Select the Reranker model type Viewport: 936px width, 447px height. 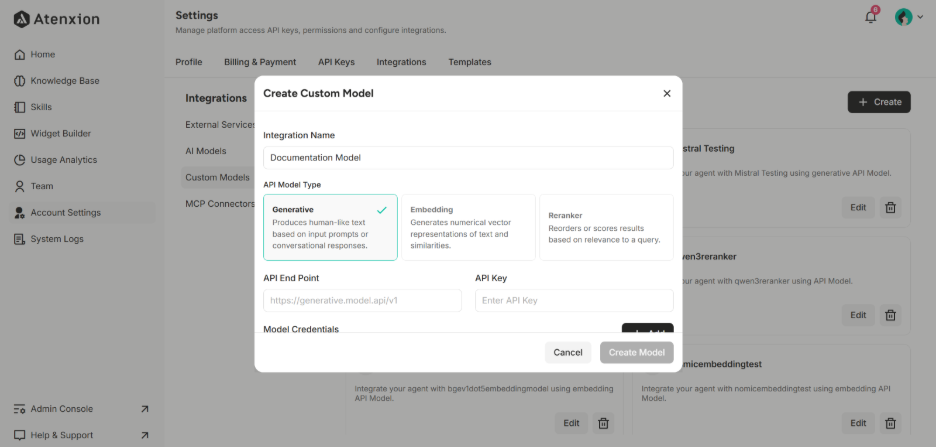coord(606,227)
